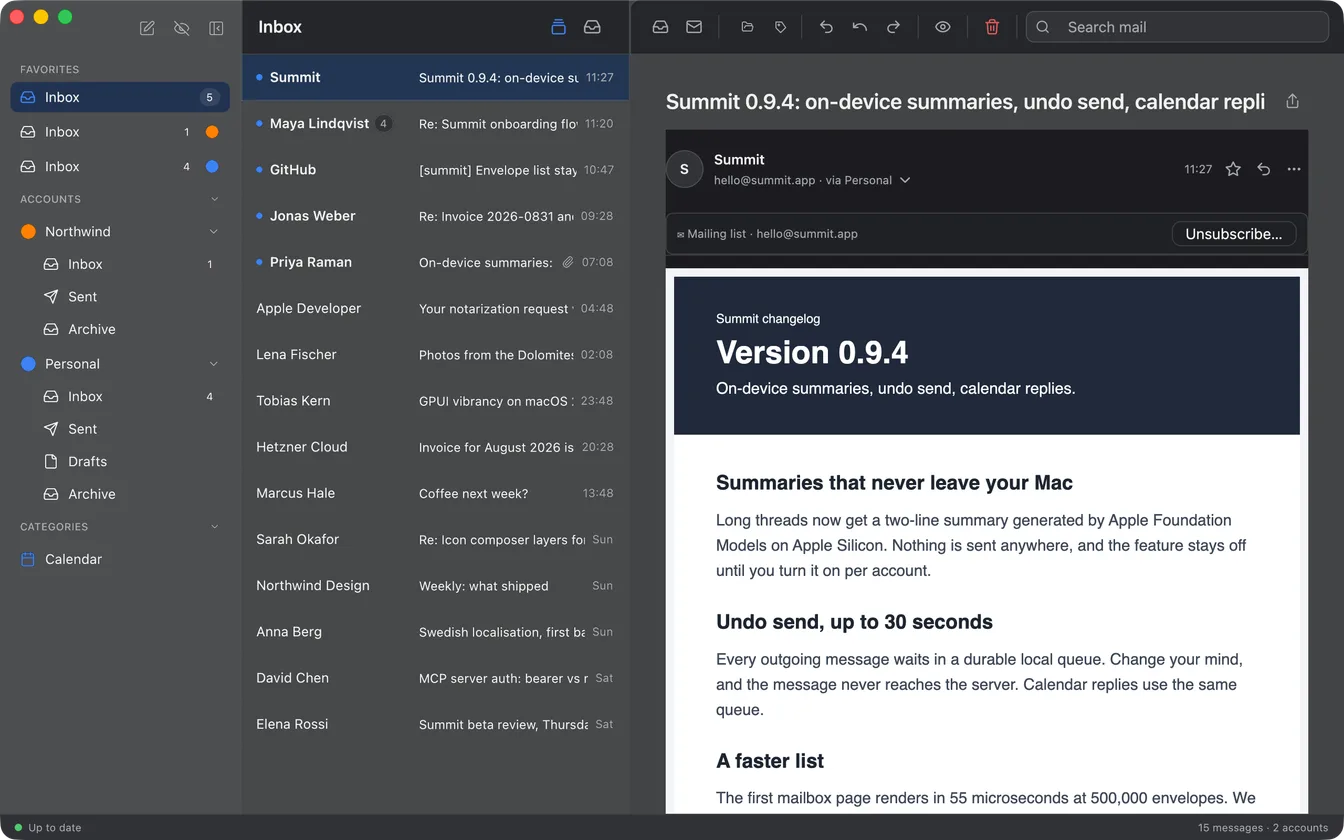Image resolution: width=1344 pixels, height=840 pixels.
Task: Open the Lena Fischer Dolomites photos message
Action: coord(435,354)
